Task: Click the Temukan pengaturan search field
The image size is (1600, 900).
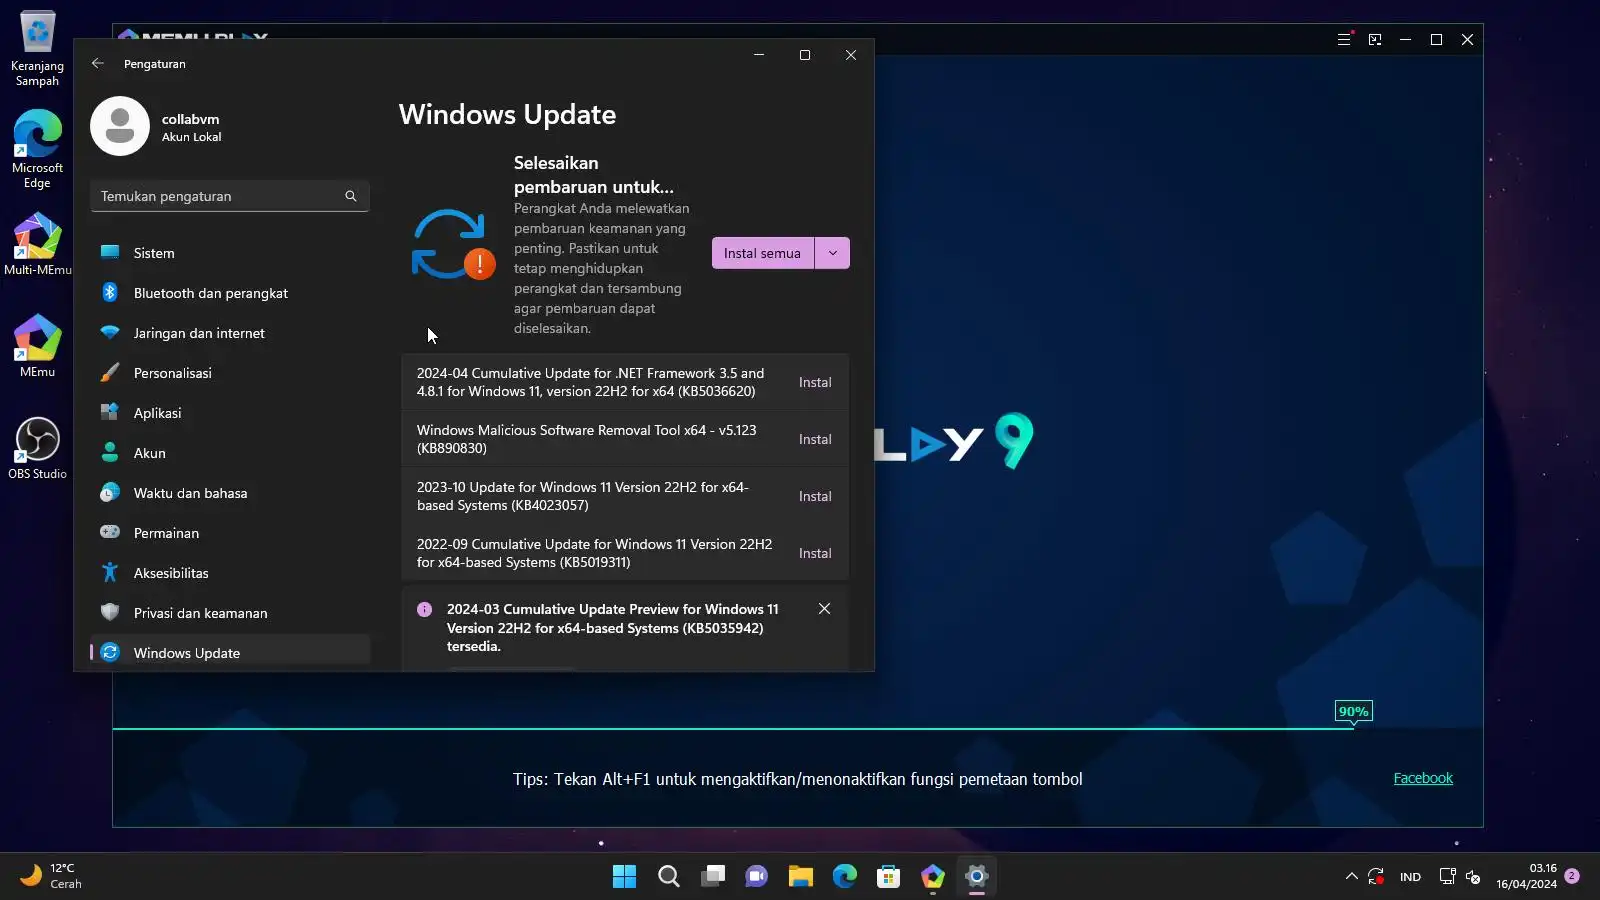Action: [230, 196]
